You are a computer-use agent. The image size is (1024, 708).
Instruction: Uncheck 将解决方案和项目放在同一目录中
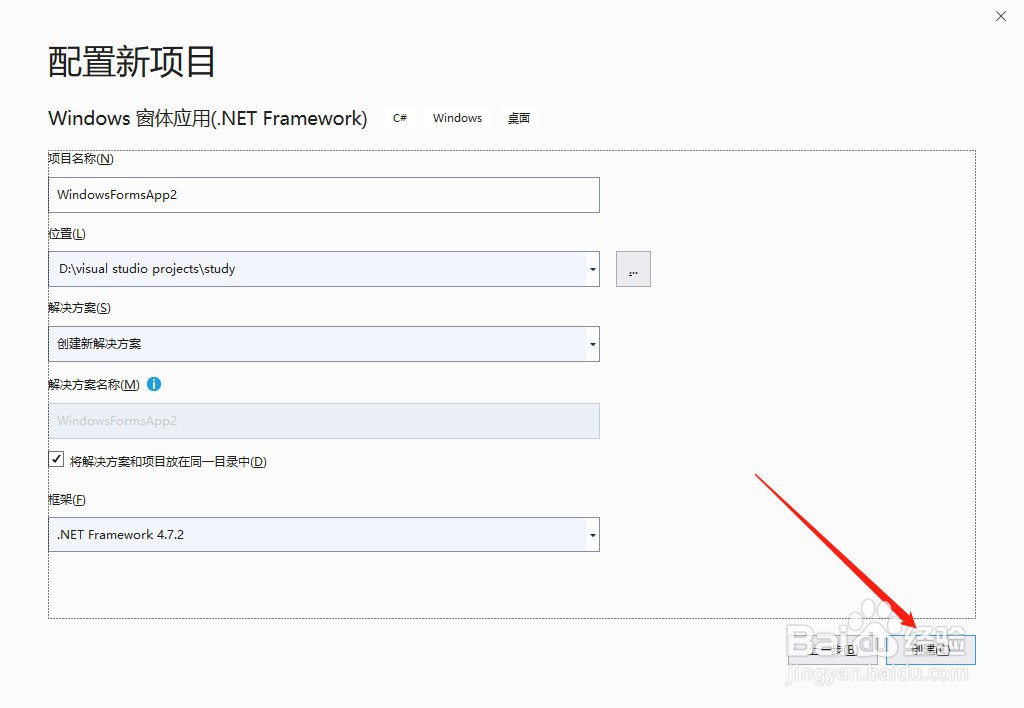57,459
